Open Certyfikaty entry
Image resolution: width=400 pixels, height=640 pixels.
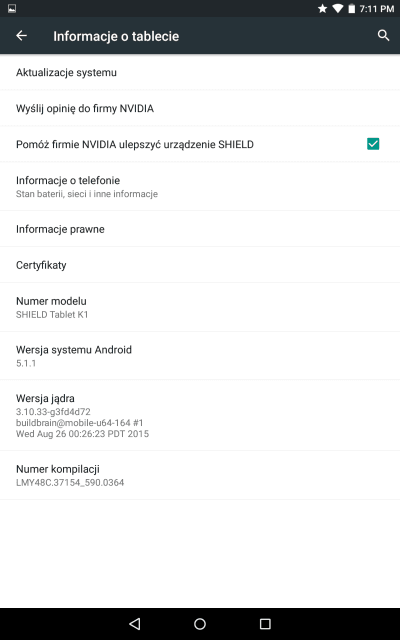(200, 265)
